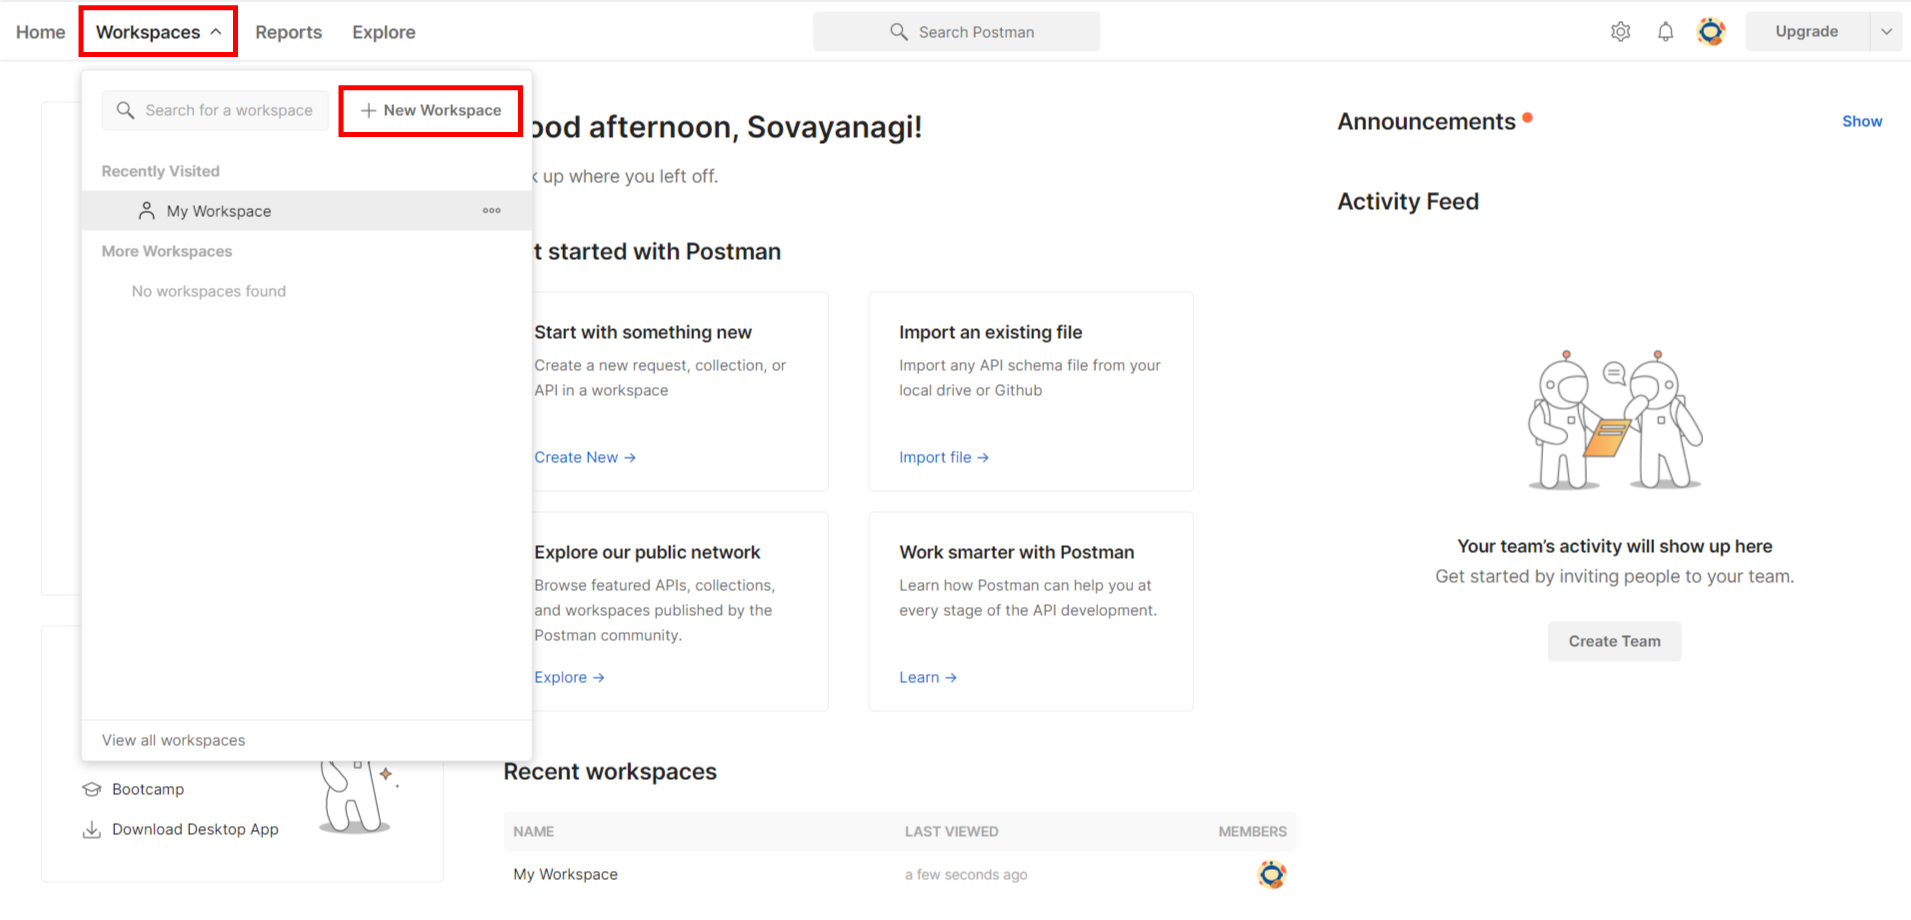Click View all workspaces

pyautogui.click(x=173, y=740)
